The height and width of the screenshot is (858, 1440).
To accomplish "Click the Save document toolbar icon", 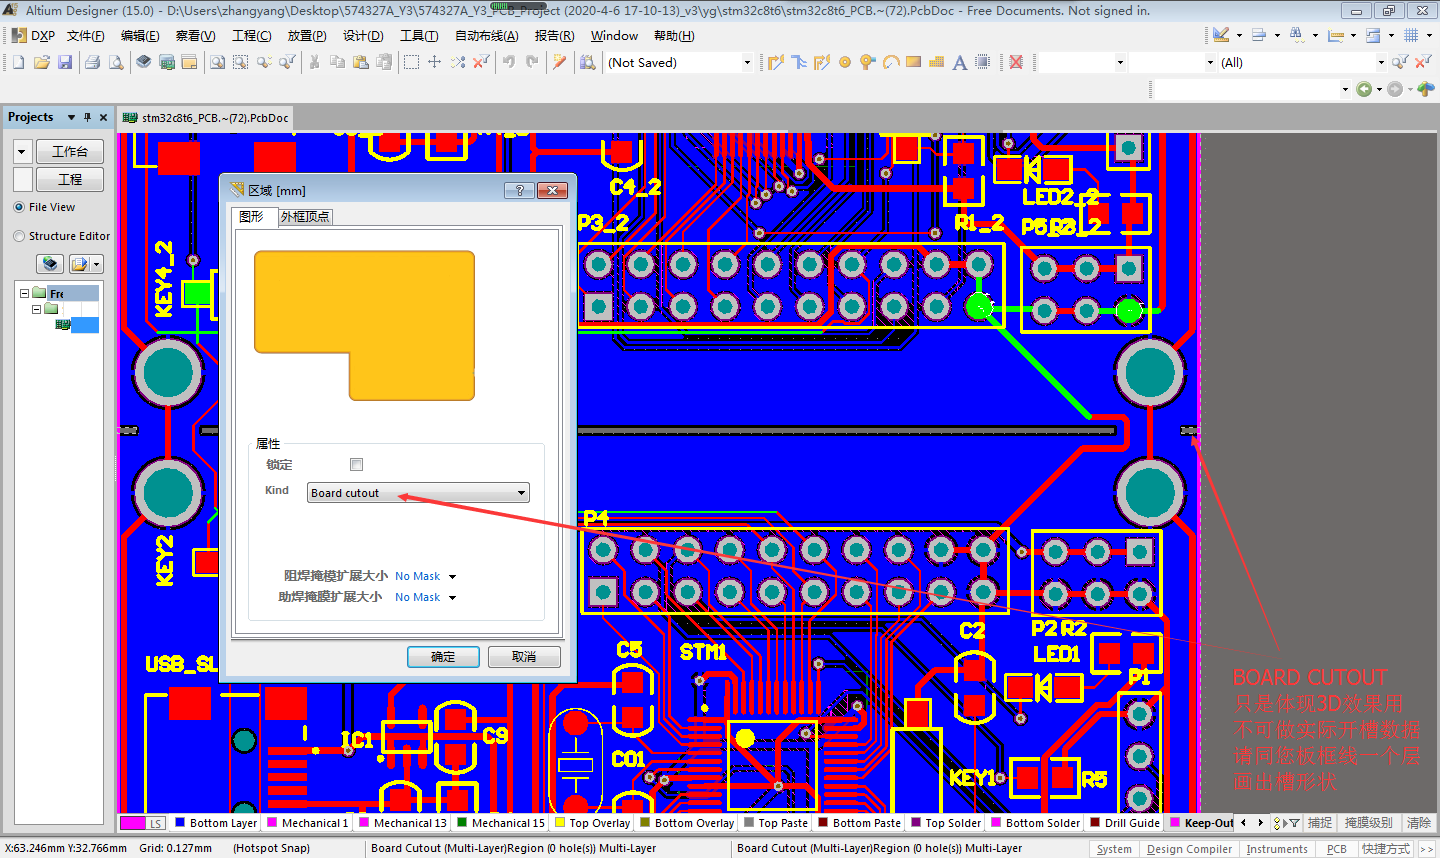I will [65, 62].
